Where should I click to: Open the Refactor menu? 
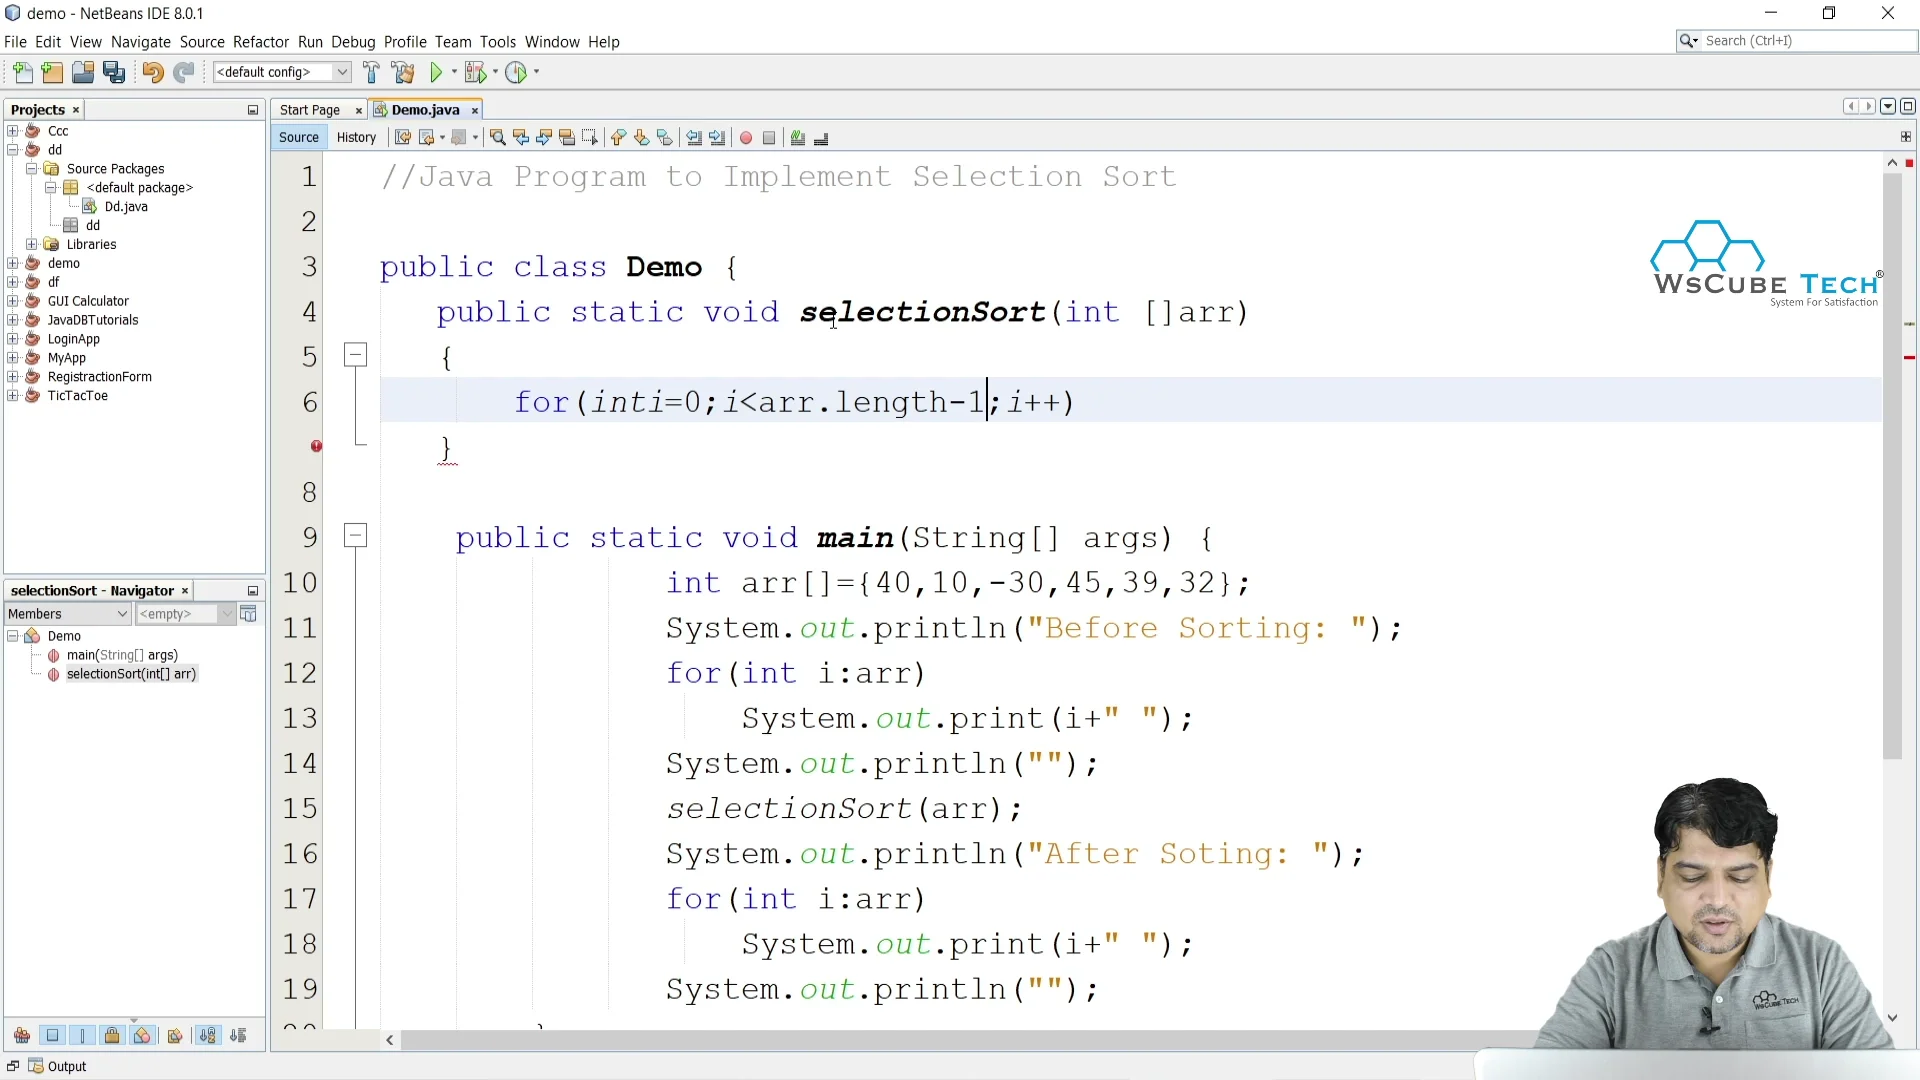tap(260, 42)
